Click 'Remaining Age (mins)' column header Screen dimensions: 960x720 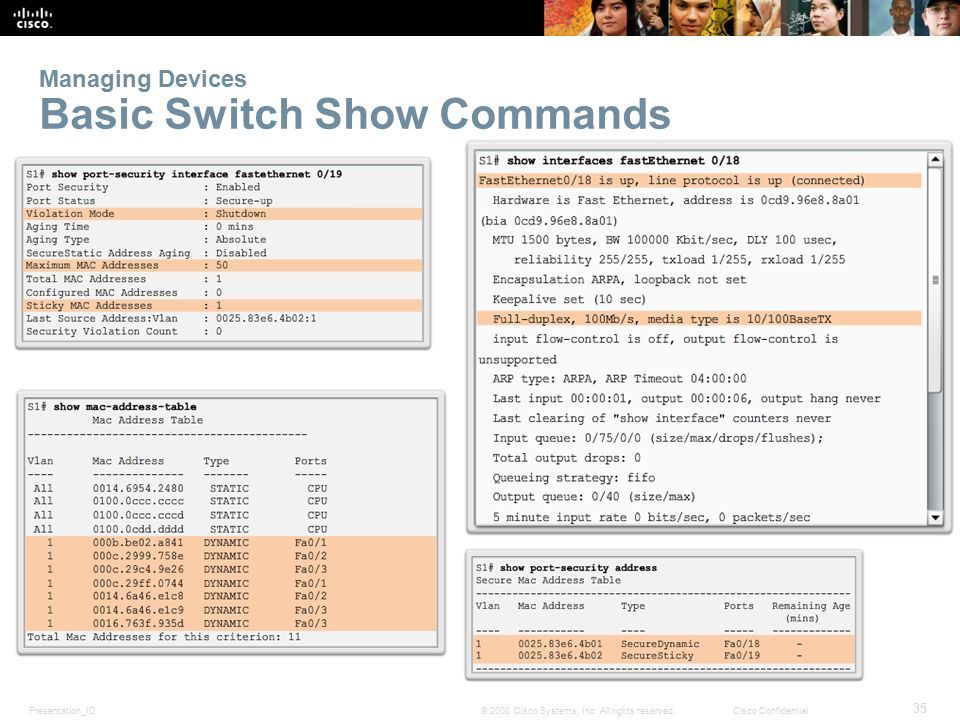[811, 612]
